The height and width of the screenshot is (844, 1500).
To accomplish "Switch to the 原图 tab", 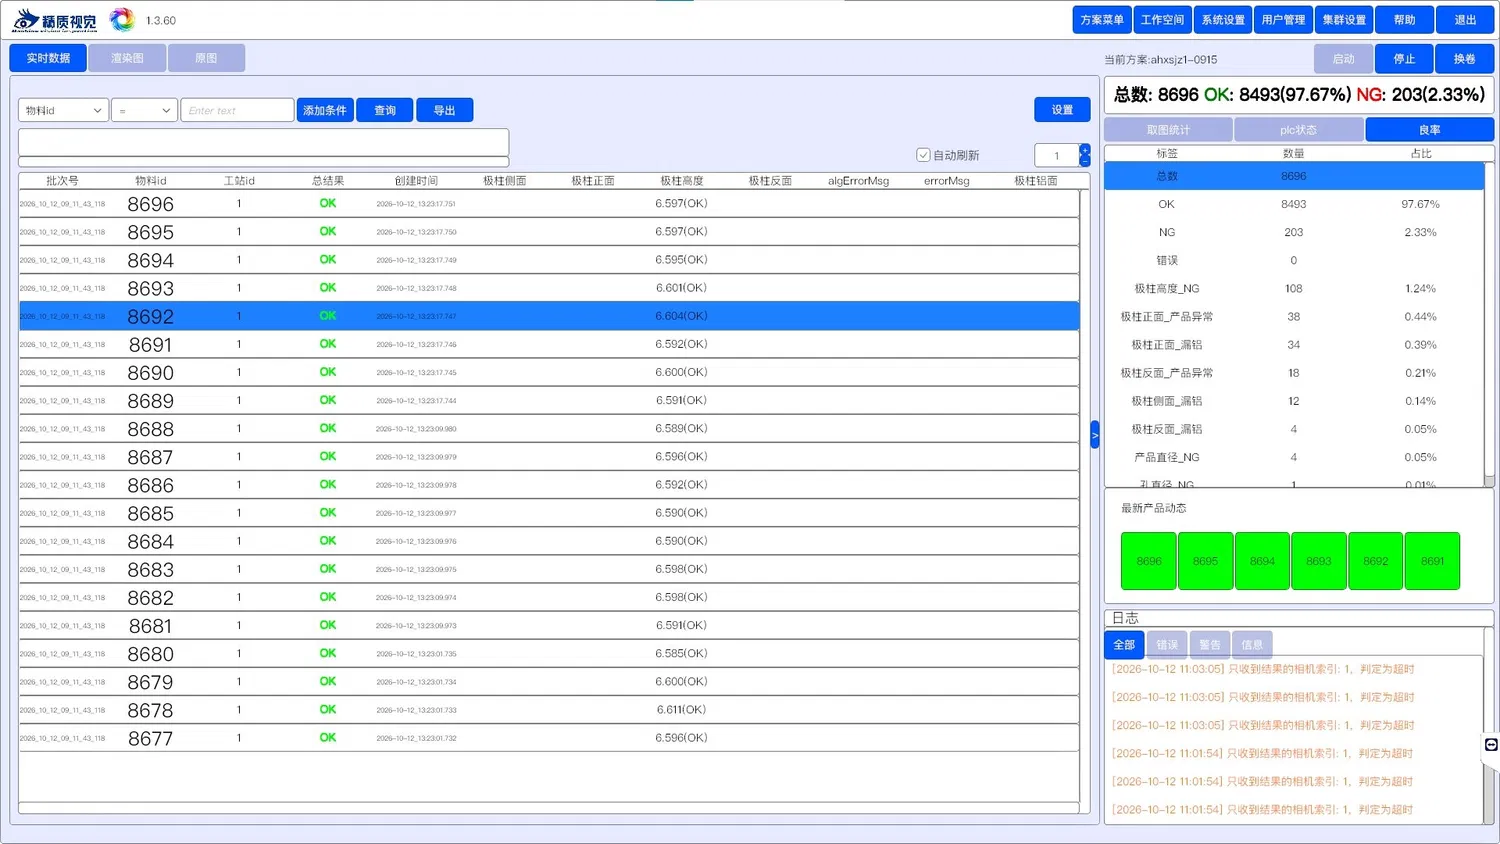I will point(206,58).
